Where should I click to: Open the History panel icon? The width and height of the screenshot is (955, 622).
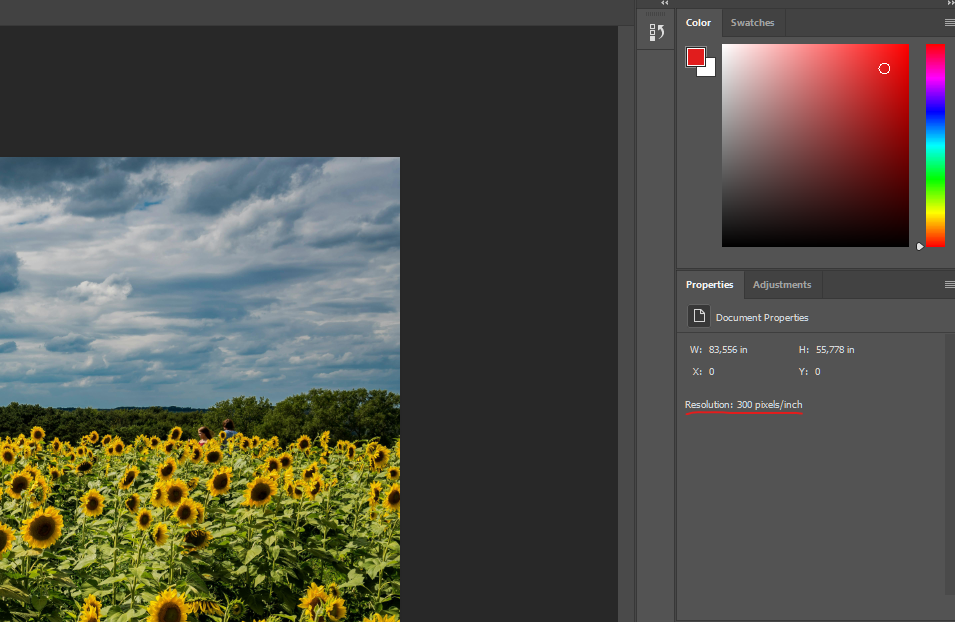click(x=656, y=32)
